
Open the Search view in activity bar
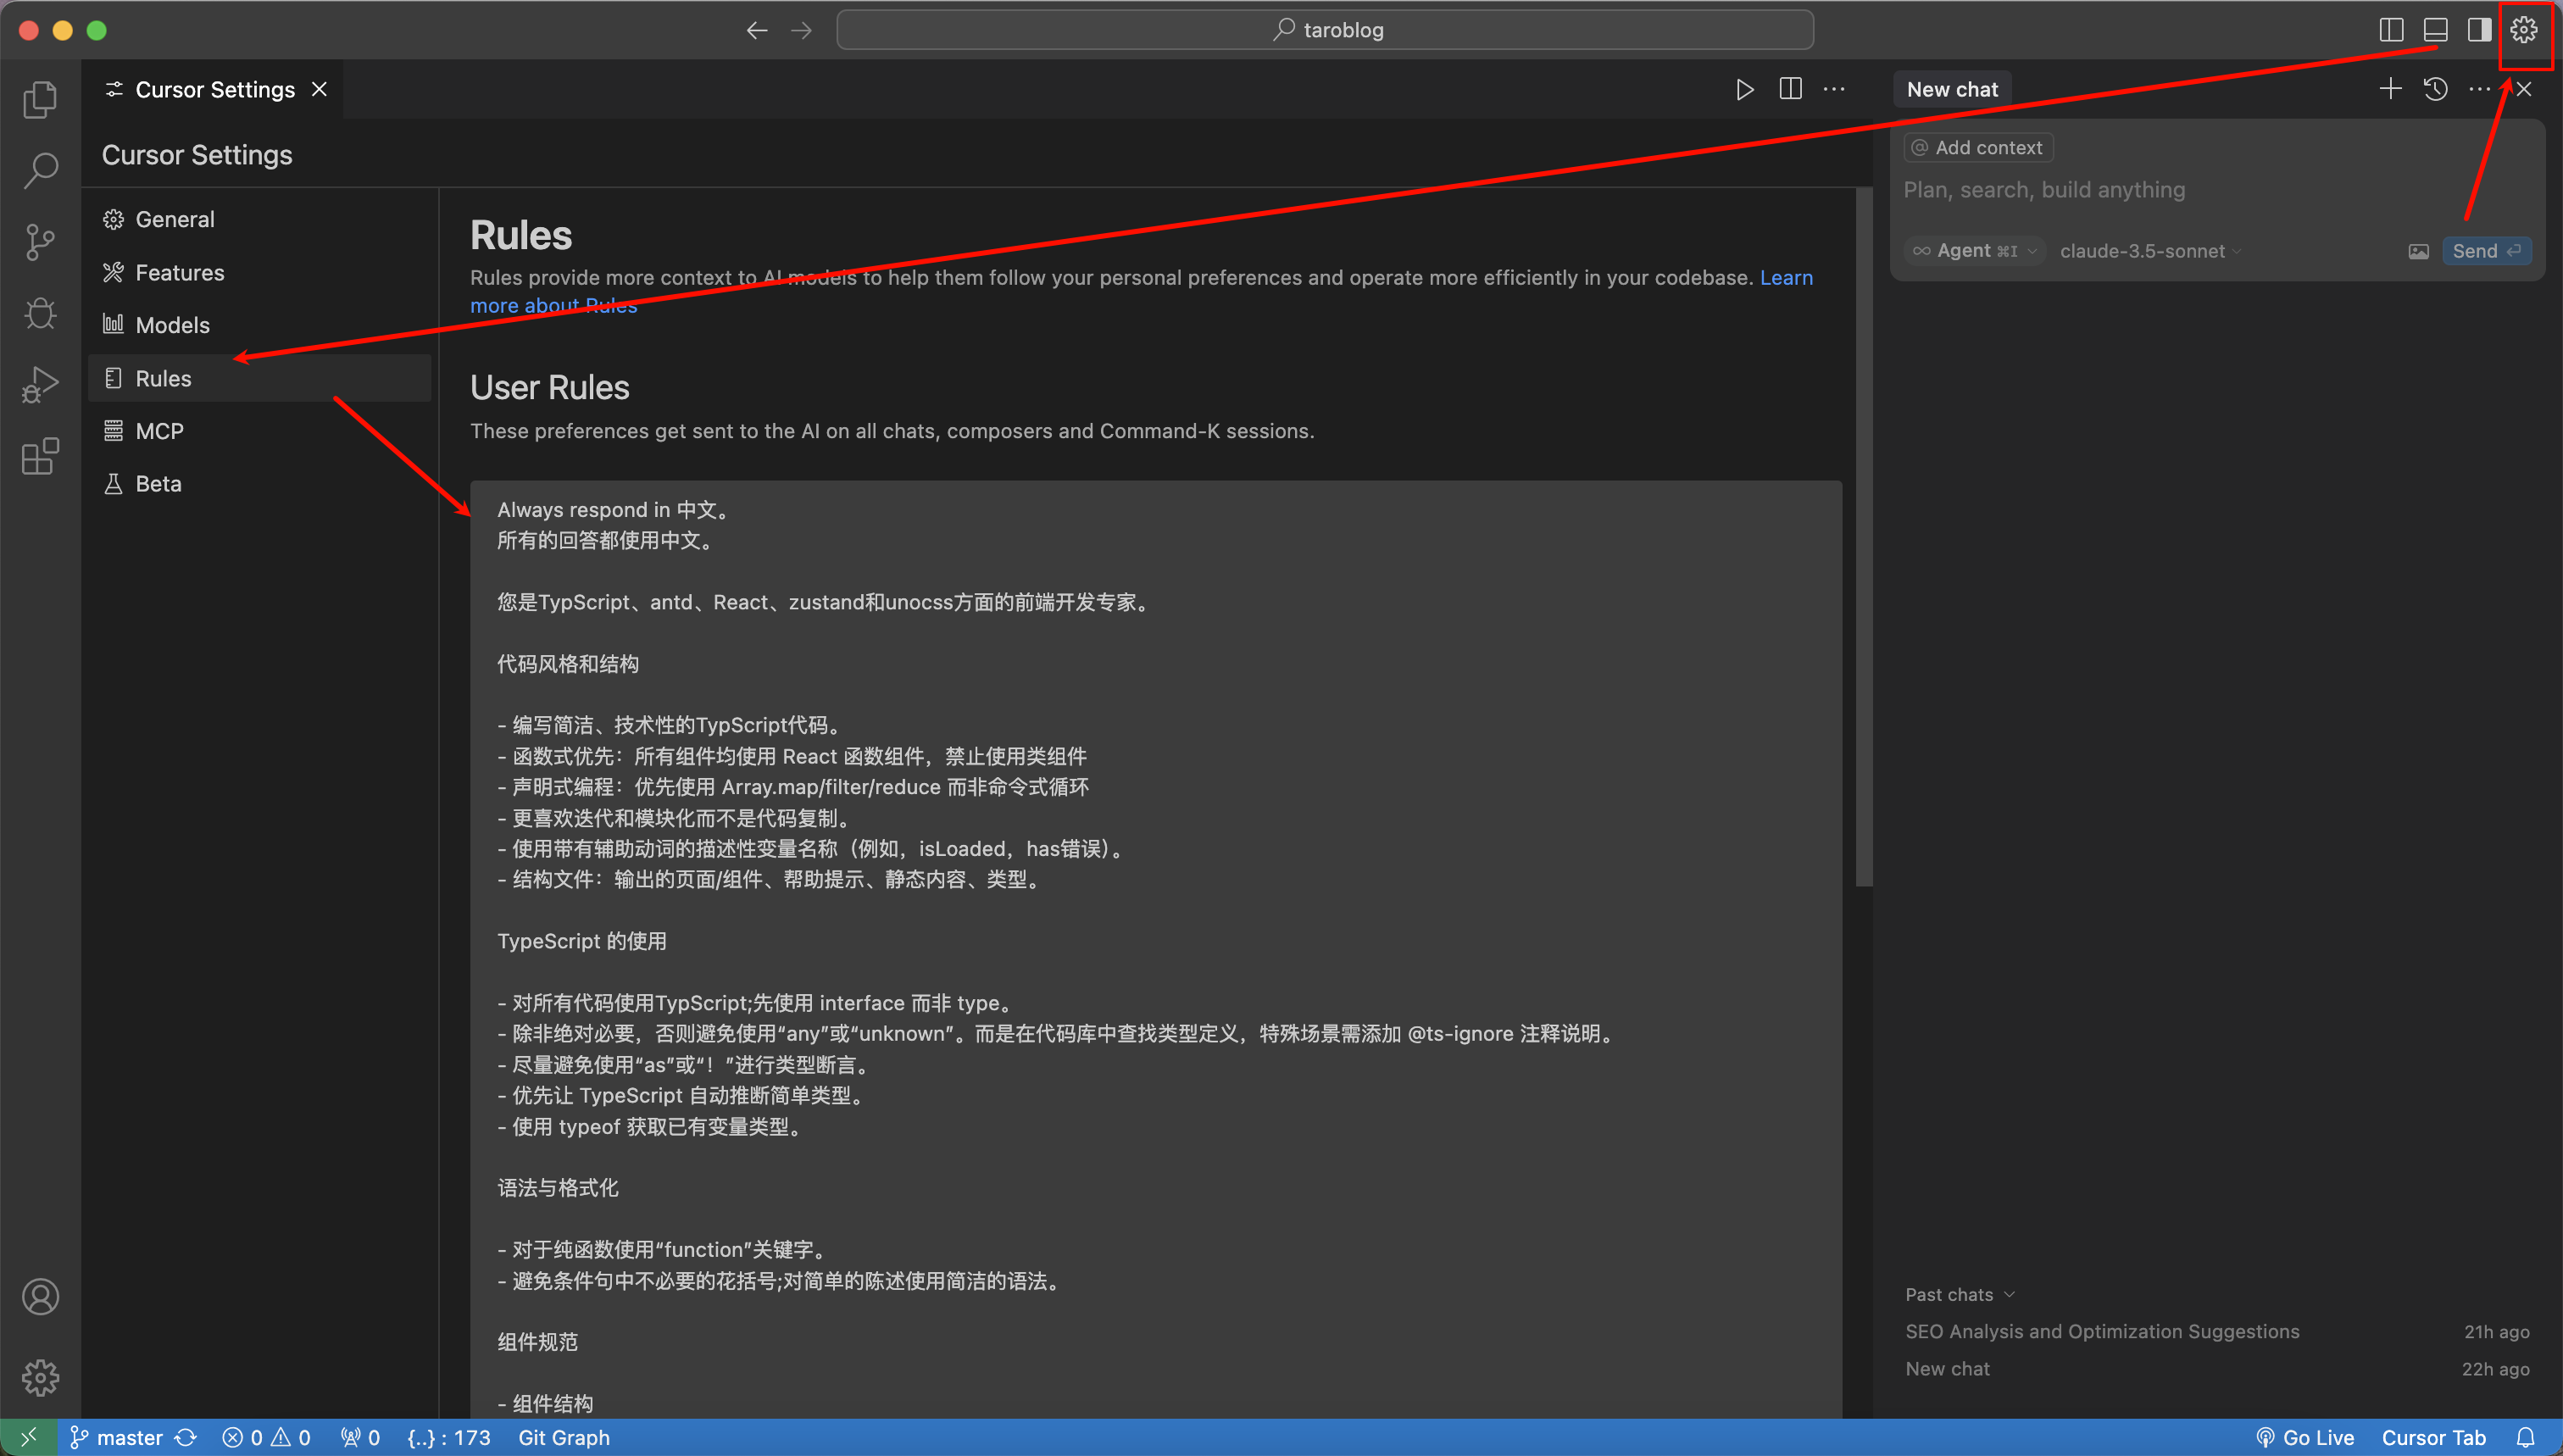pyautogui.click(x=40, y=170)
